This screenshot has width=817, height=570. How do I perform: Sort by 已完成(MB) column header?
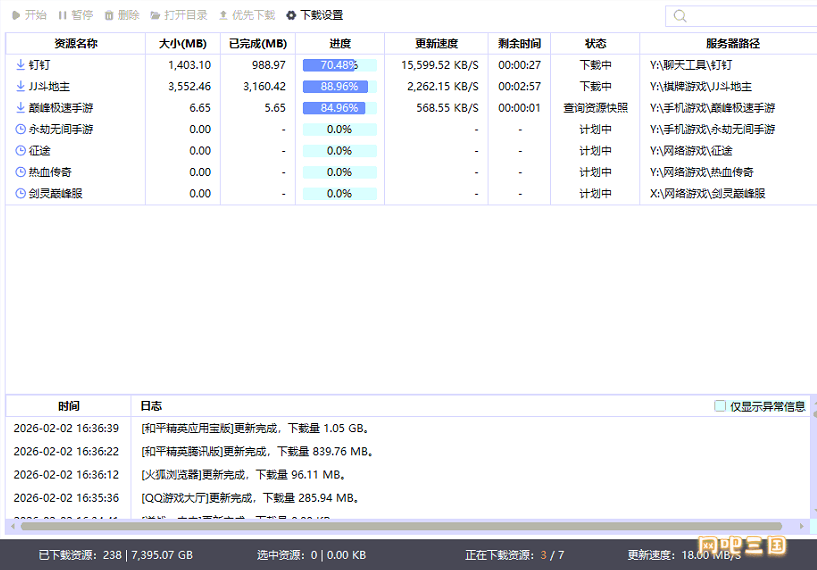pyautogui.click(x=258, y=43)
